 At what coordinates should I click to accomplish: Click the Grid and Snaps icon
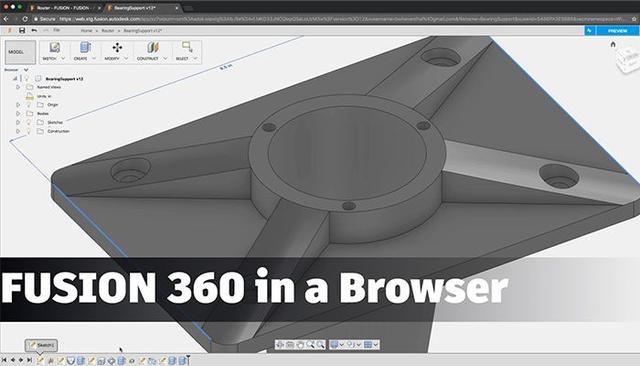click(x=351, y=345)
